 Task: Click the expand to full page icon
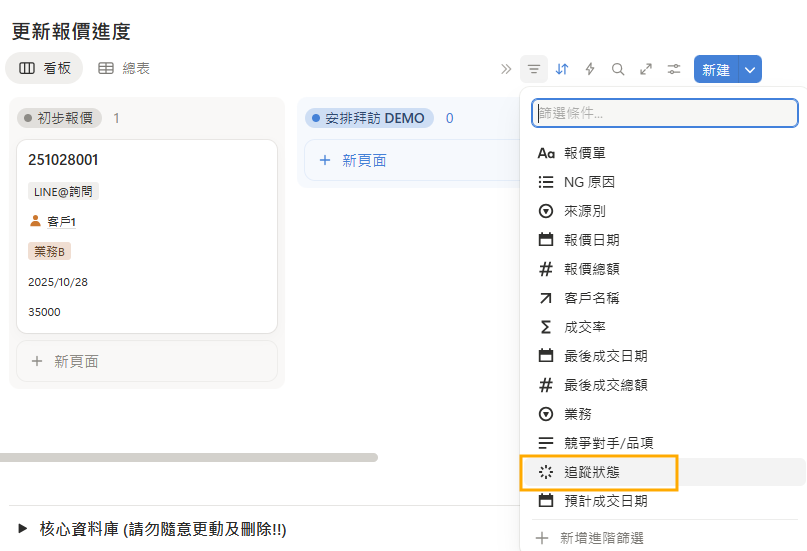point(646,69)
